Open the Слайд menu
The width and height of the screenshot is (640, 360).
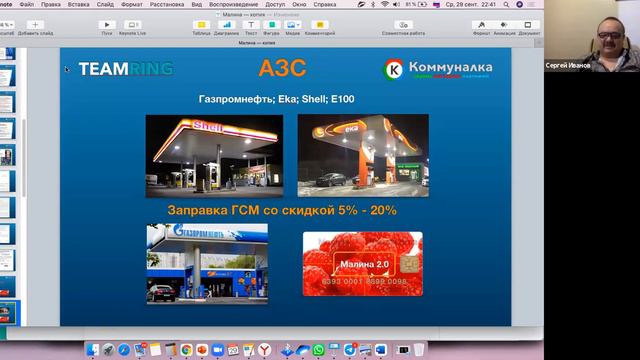pyautogui.click(x=105, y=4)
